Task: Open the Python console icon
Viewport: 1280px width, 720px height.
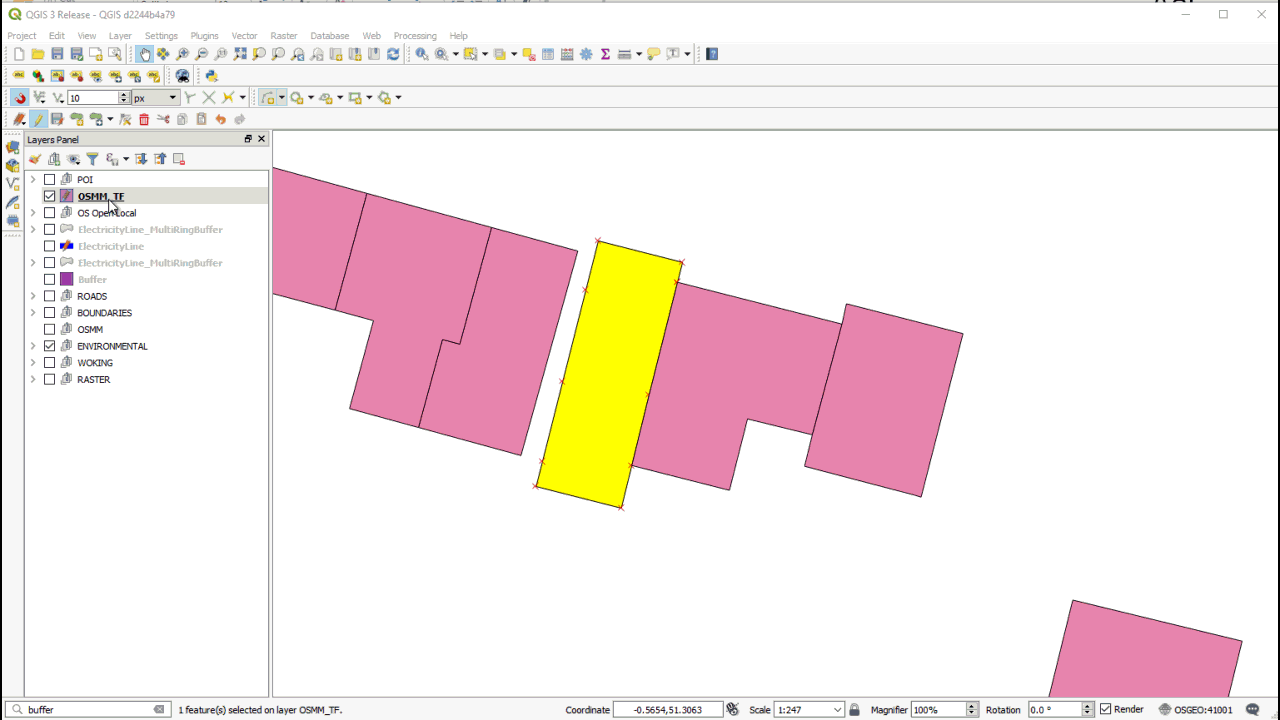Action: (x=211, y=76)
